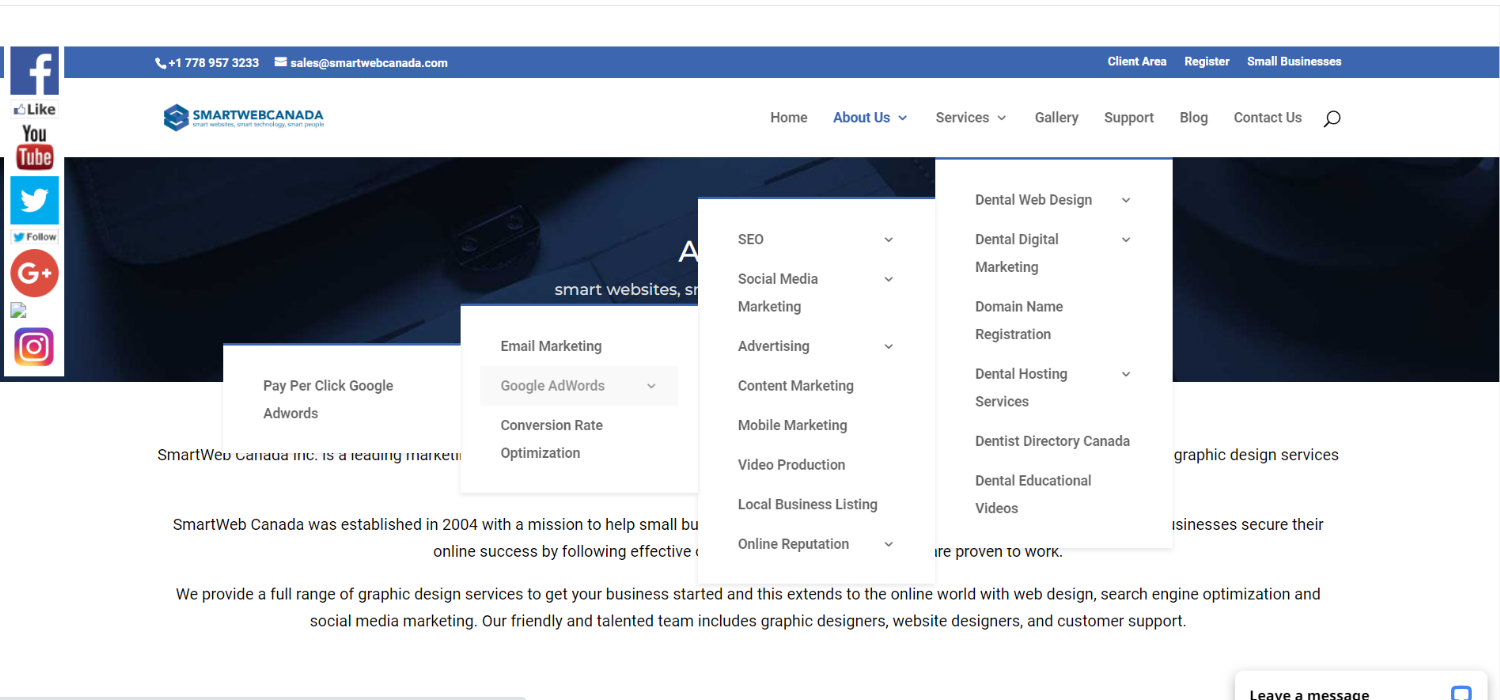The image size is (1500, 700).
Task: Select Dental Web Design
Action: 1033,200
